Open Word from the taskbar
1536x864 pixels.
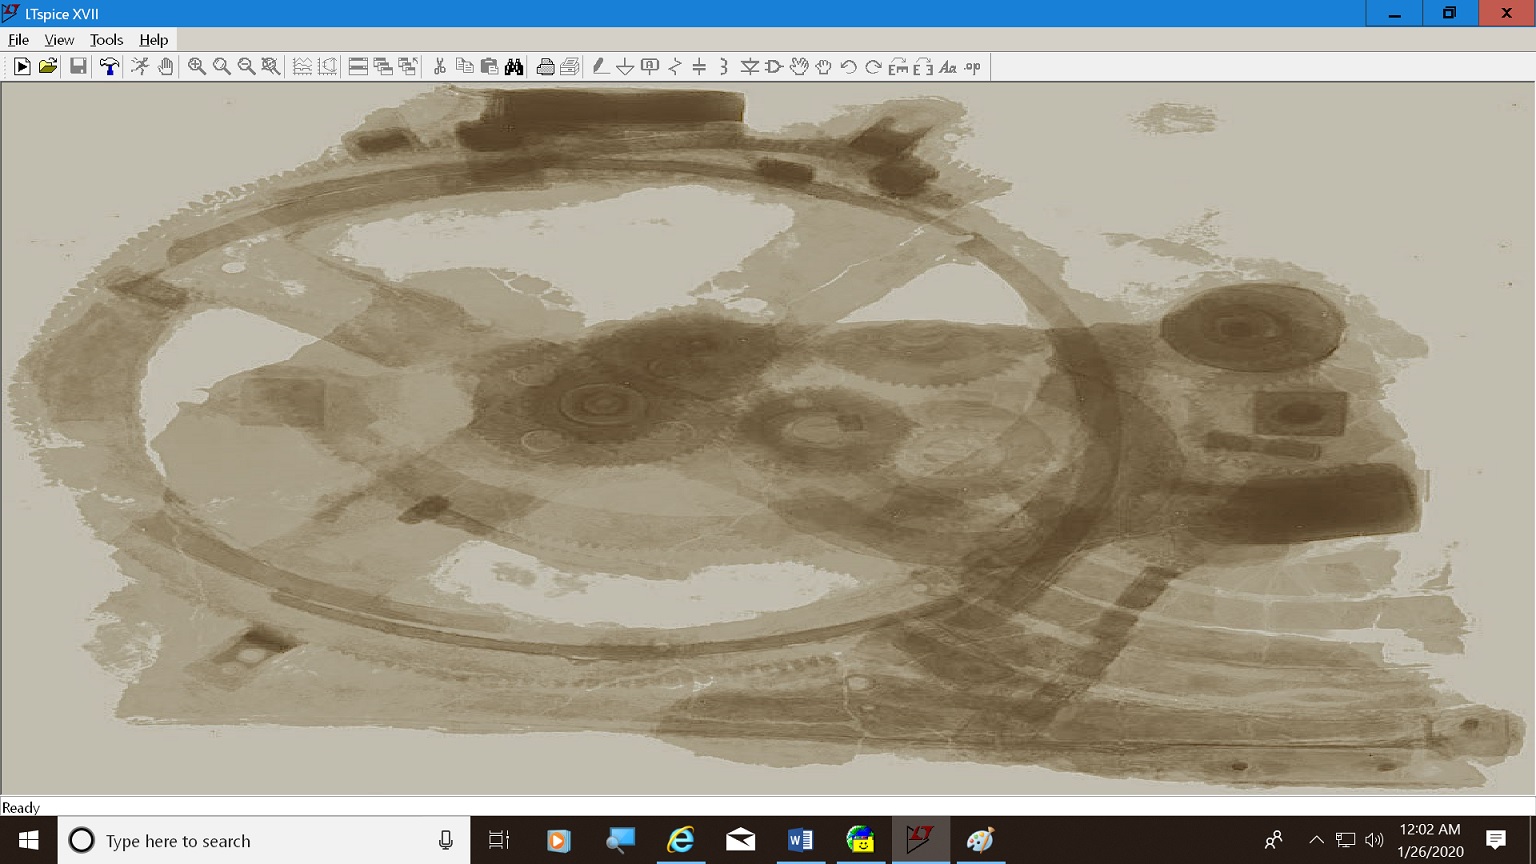tap(800, 841)
